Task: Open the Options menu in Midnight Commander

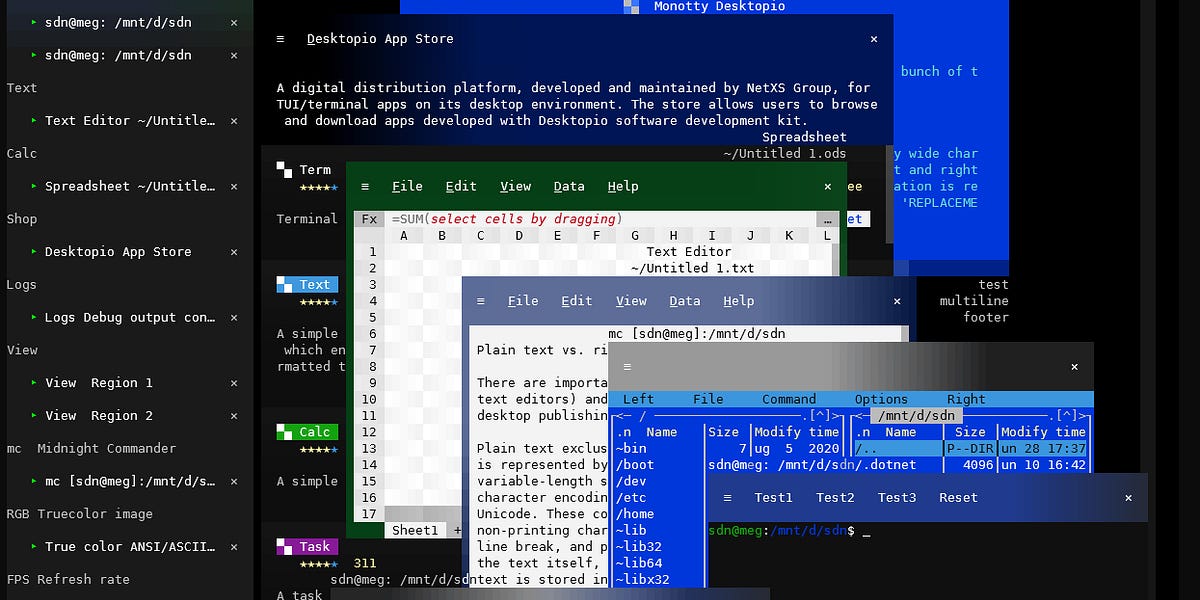Action: point(880,399)
